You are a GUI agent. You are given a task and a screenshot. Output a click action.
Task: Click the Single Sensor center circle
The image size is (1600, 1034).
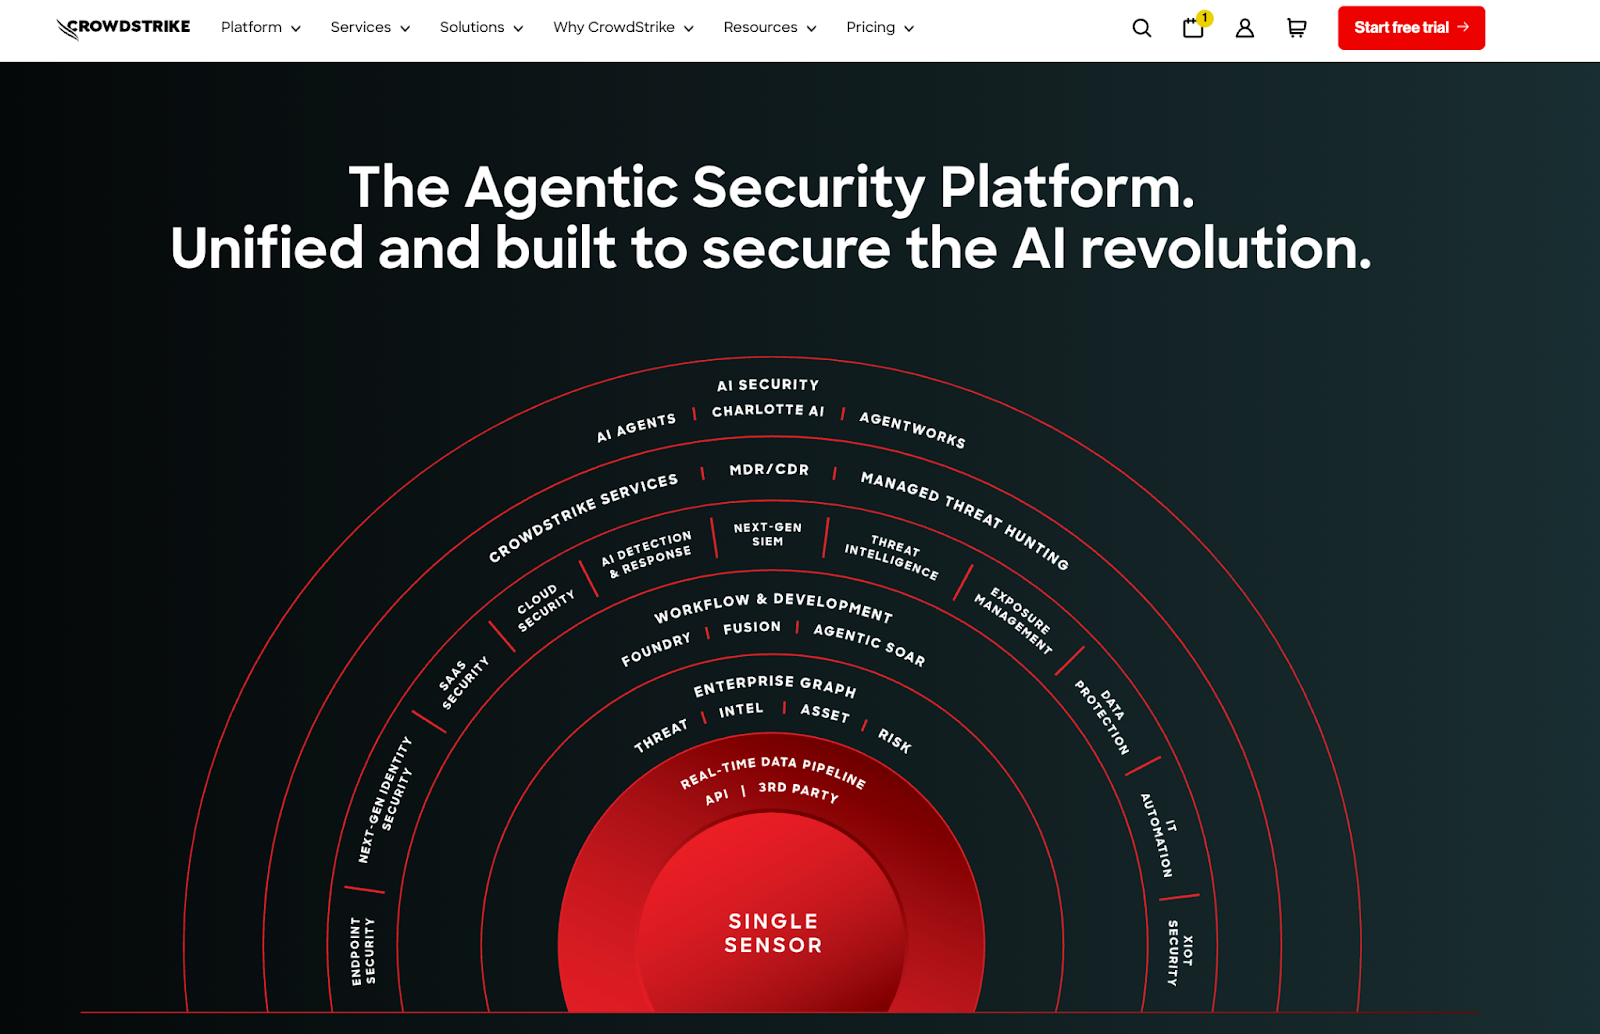[x=772, y=932]
